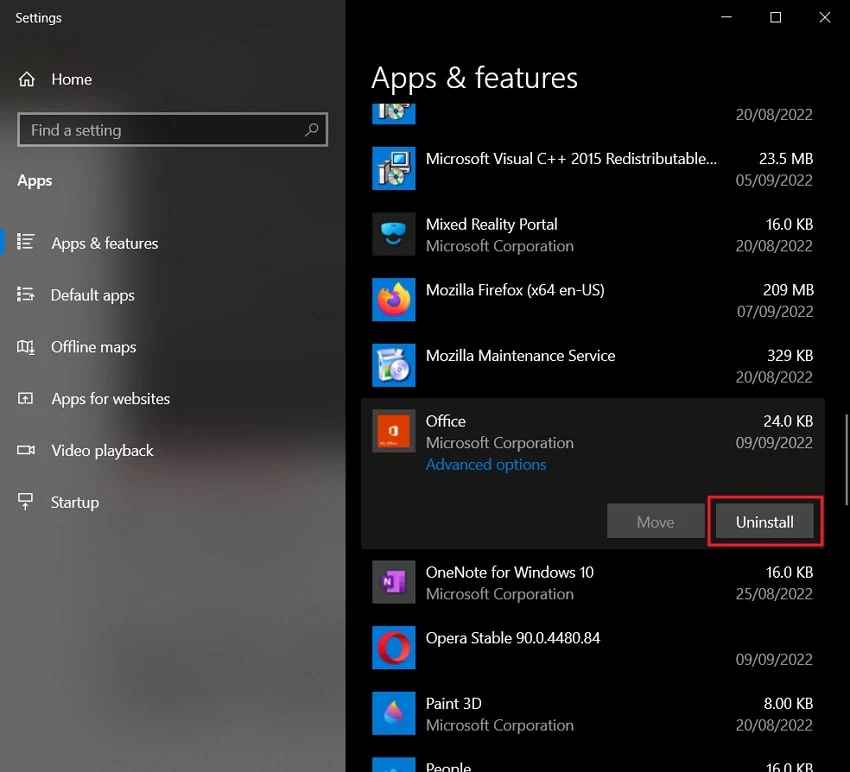
Task: Focus the Find a setting field
Action: click(172, 130)
